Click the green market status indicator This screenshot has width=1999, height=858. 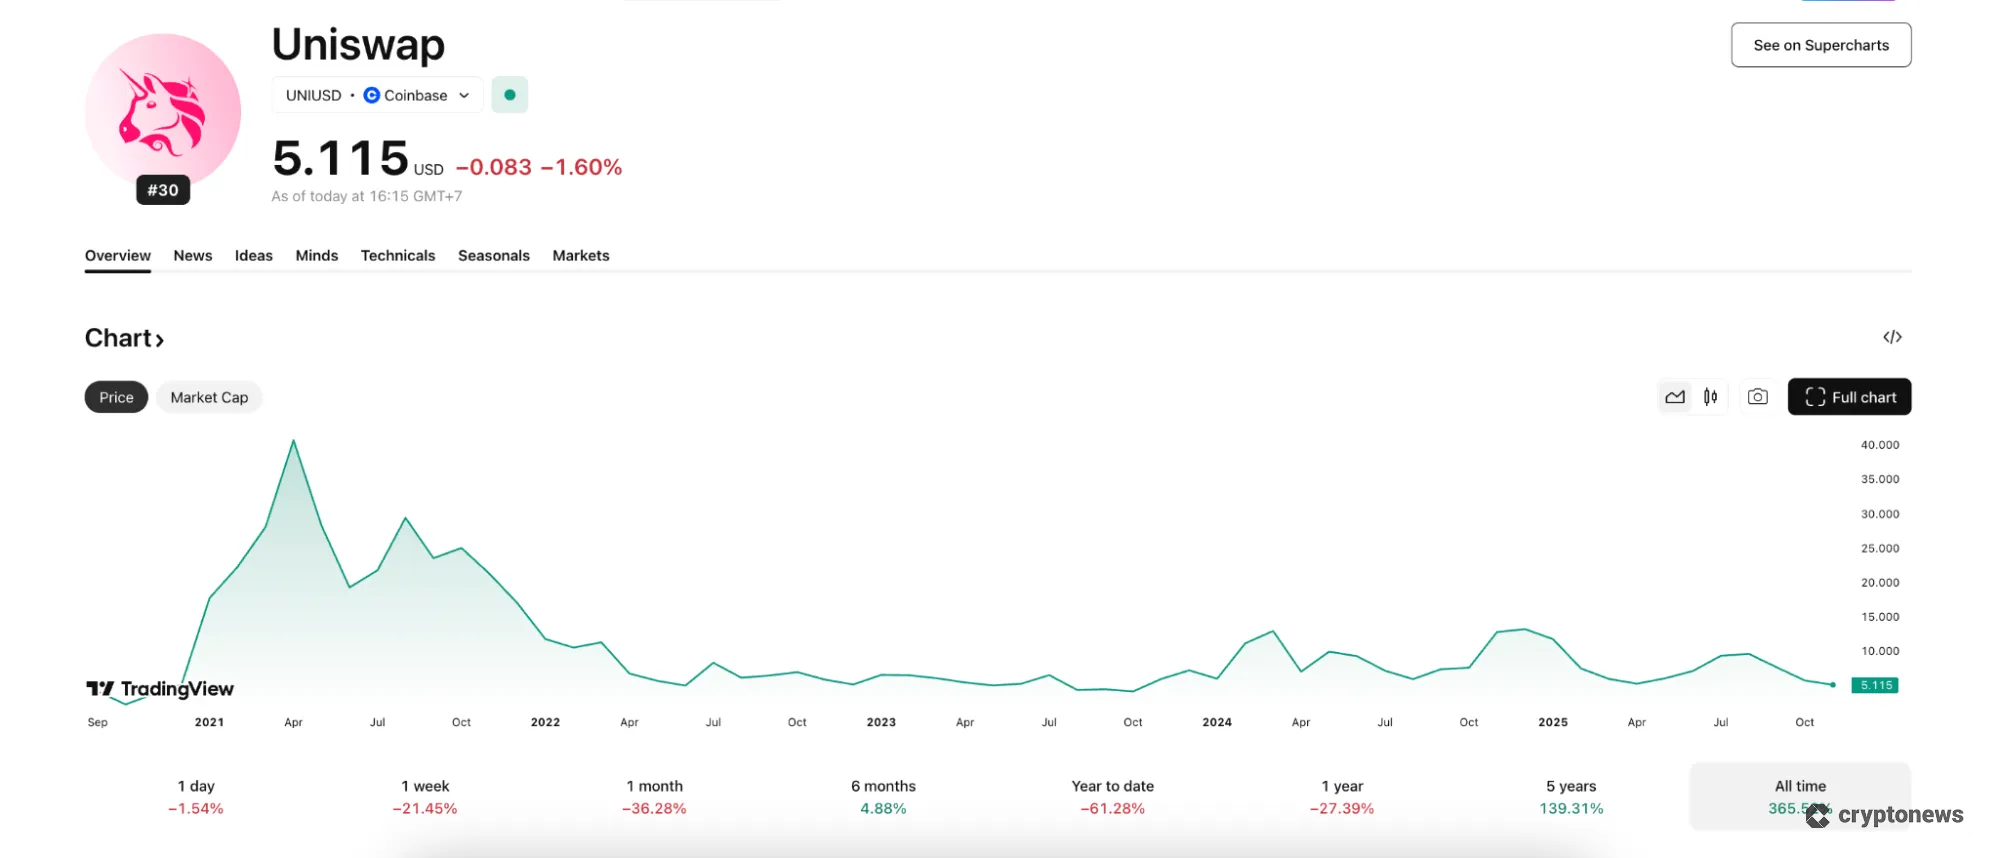tap(510, 95)
